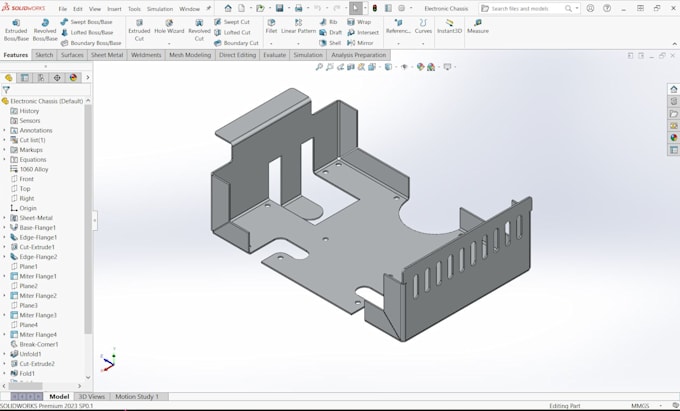
Task: Select the Draft tool
Action: coord(330,33)
